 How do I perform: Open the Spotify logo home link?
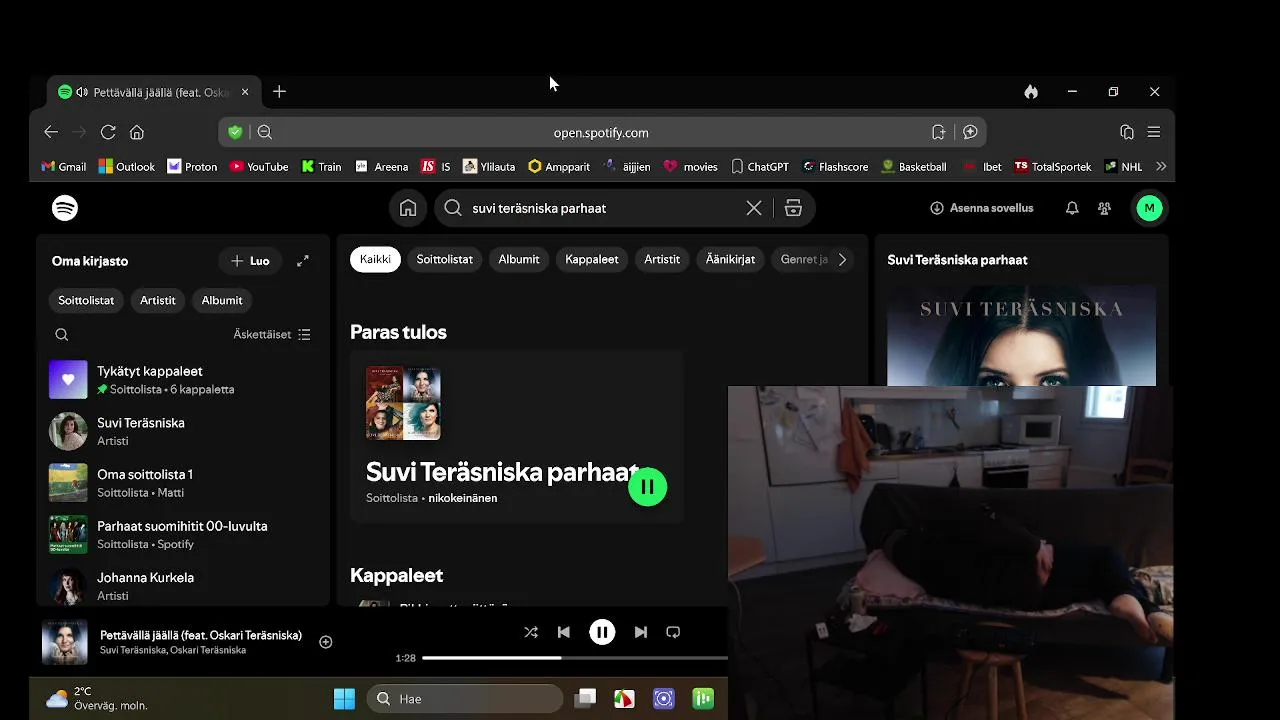tap(65, 208)
